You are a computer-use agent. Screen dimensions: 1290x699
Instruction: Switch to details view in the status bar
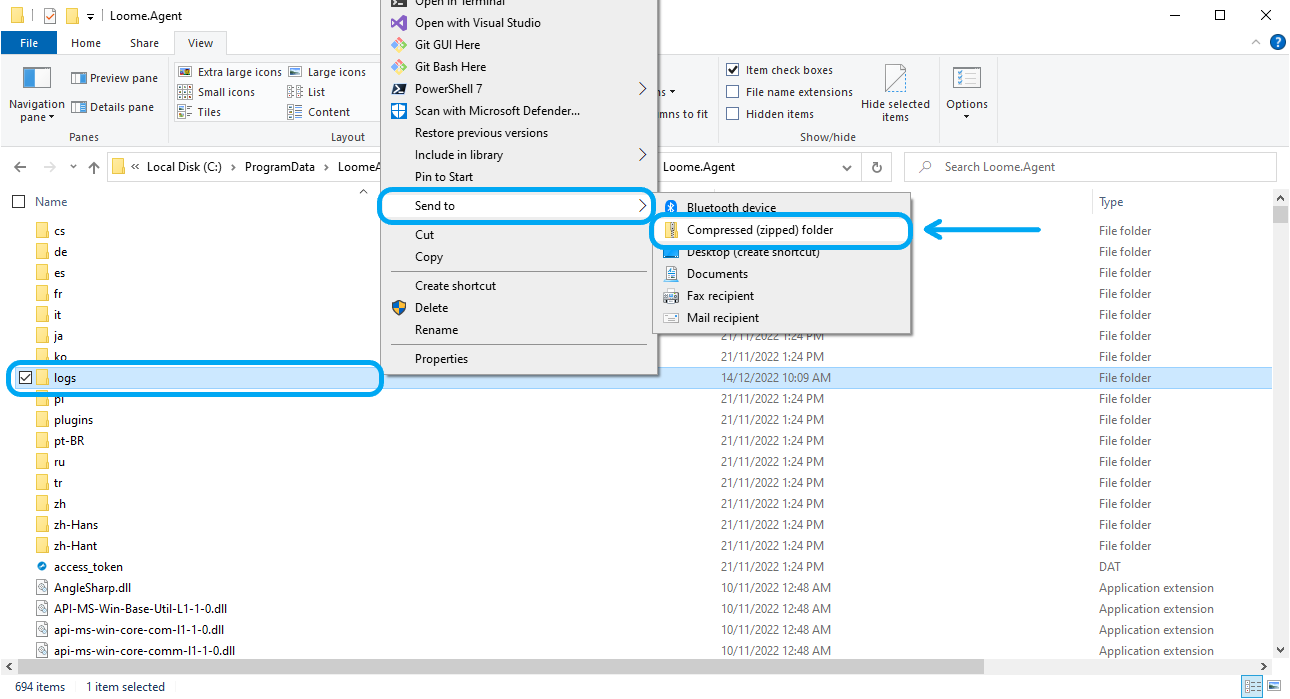point(1252,686)
